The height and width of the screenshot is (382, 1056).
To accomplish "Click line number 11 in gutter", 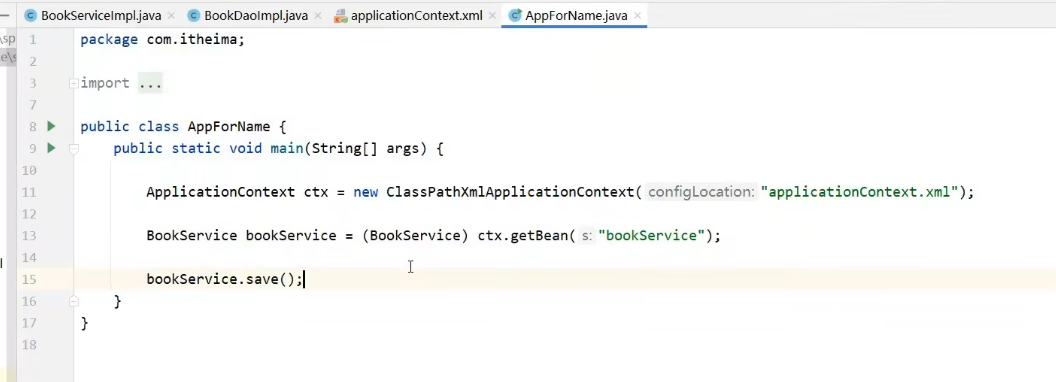I will pyautogui.click(x=28, y=192).
